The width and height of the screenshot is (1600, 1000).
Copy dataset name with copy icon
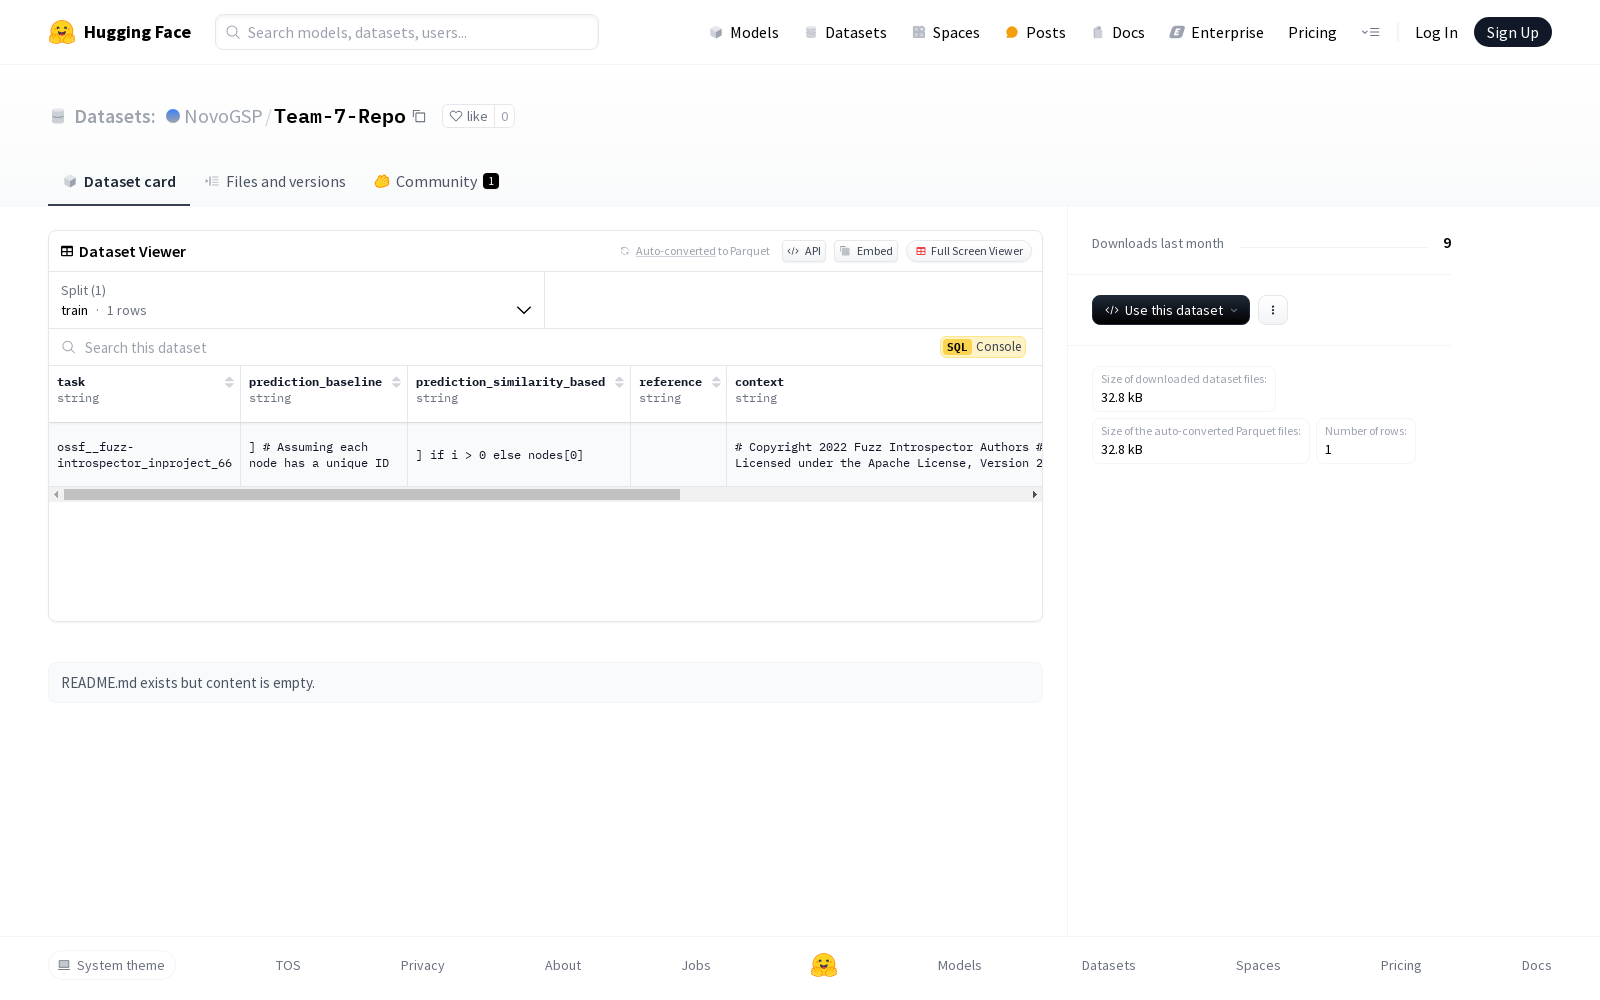420,116
